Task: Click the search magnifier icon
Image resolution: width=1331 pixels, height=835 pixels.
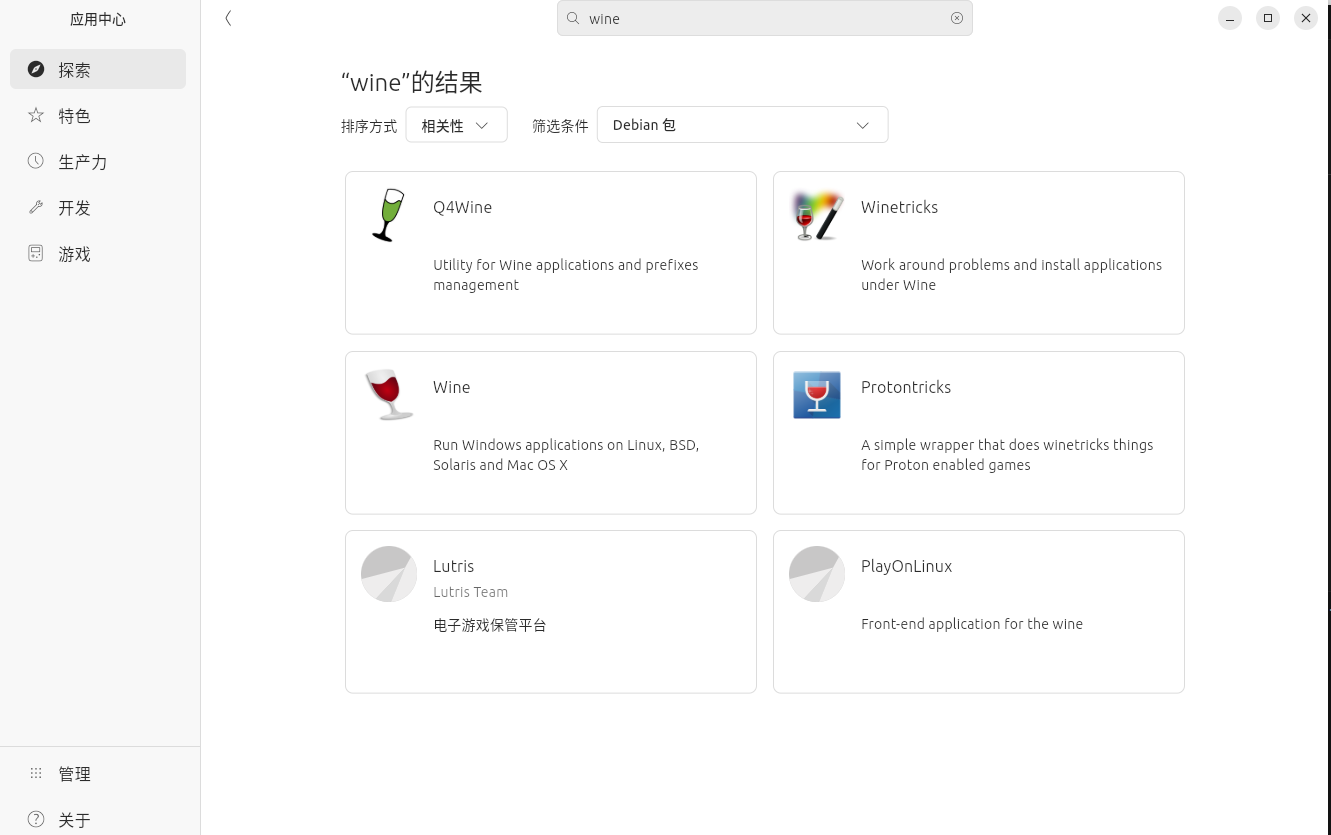Action: 573,18
